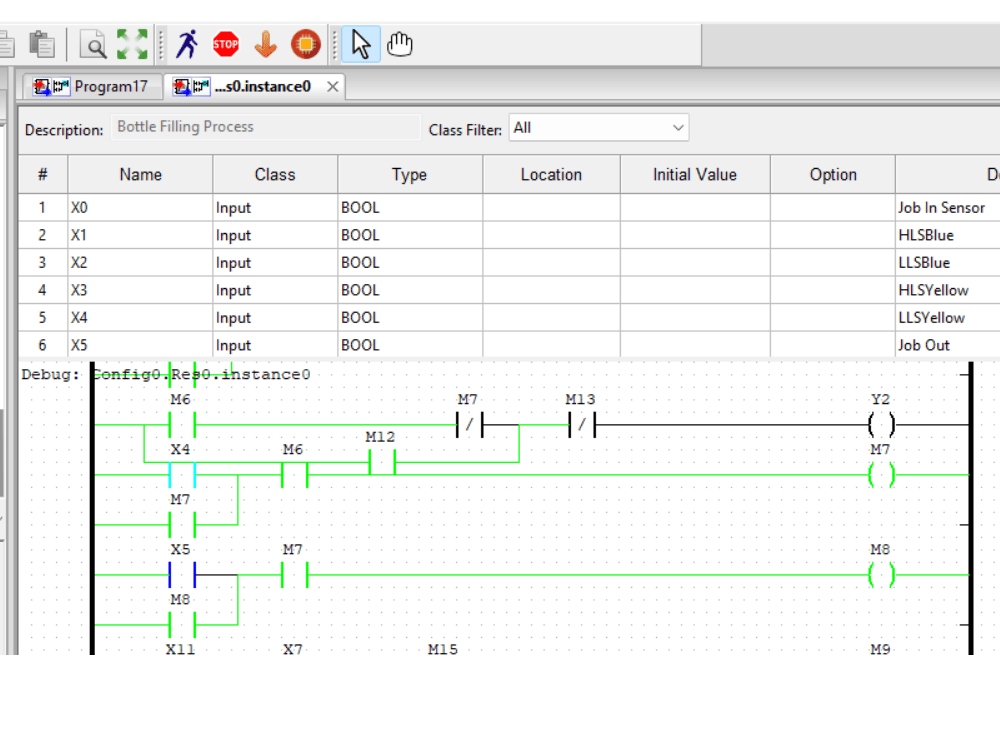Open the Class Filter dropdown
The width and height of the screenshot is (1000, 750).
[598, 127]
